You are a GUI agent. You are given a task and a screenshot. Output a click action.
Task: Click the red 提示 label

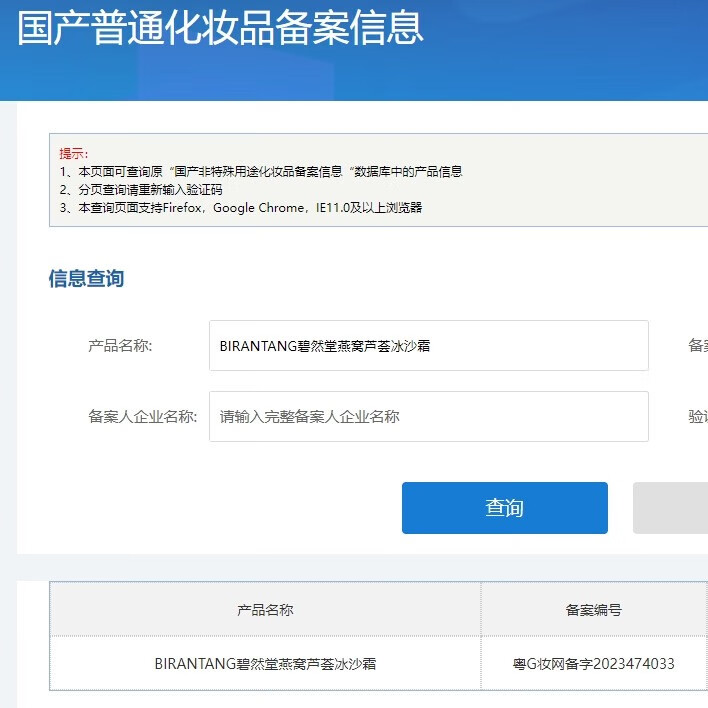pyautogui.click(x=74, y=154)
